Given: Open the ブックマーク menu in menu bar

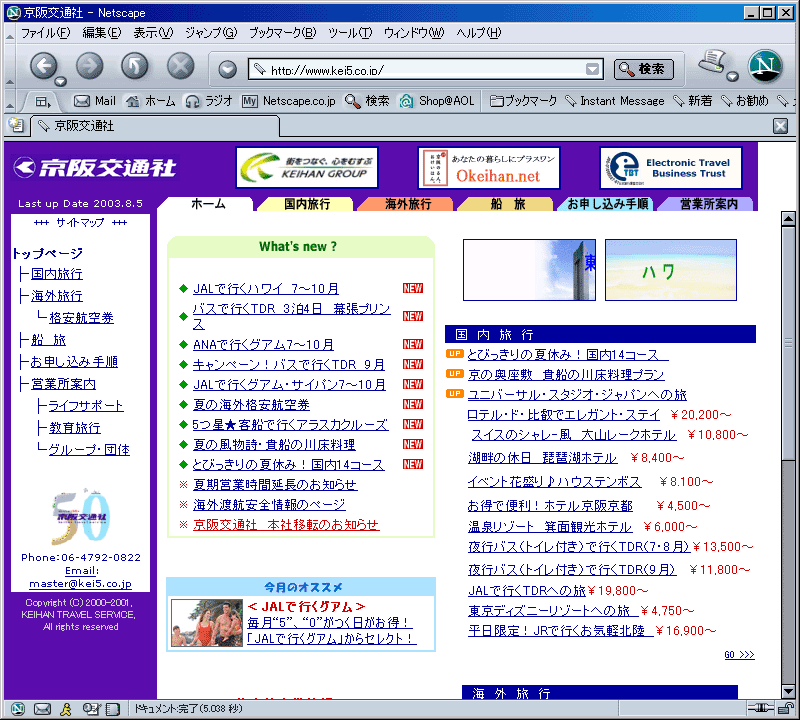Looking at the screenshot, I should pos(282,33).
